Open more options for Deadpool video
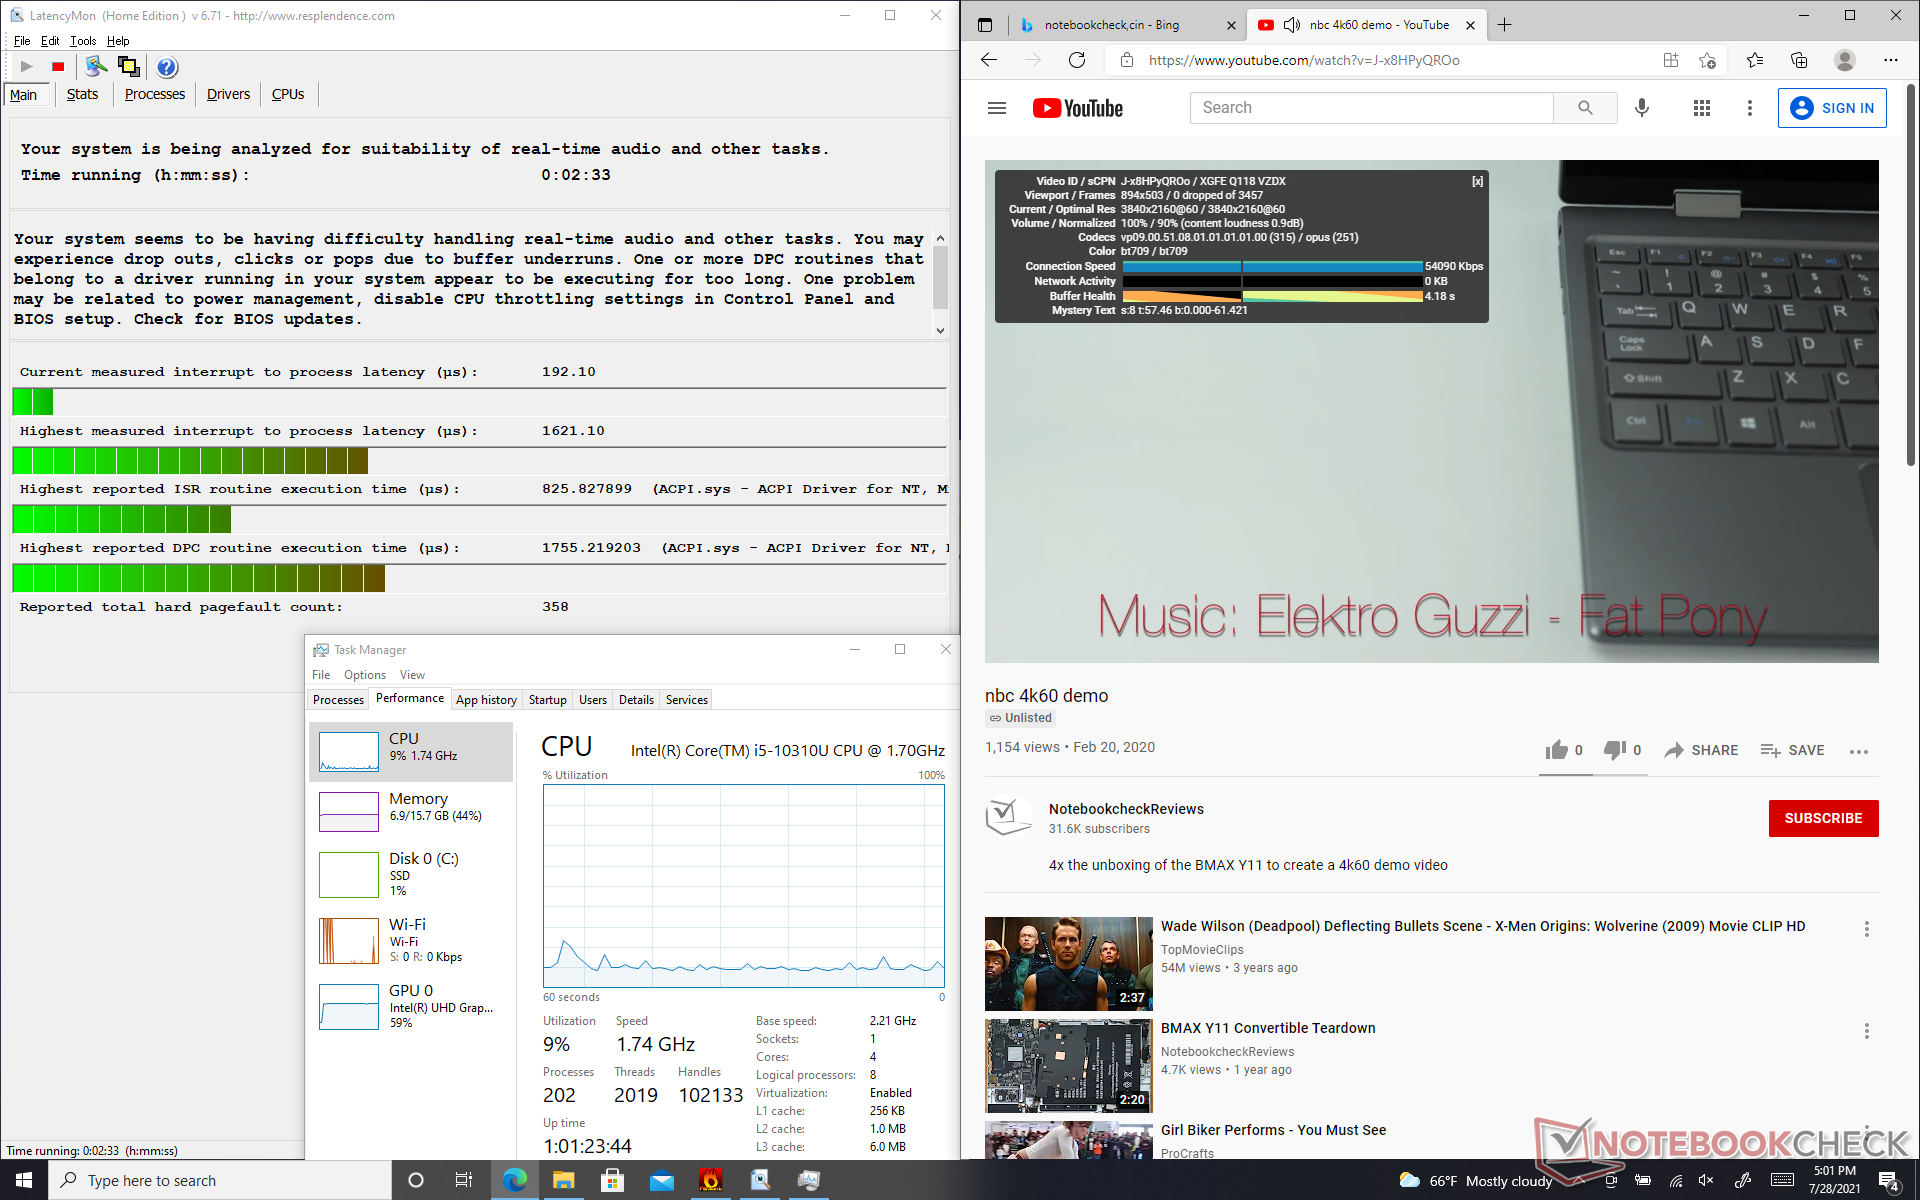 pyautogui.click(x=1866, y=929)
